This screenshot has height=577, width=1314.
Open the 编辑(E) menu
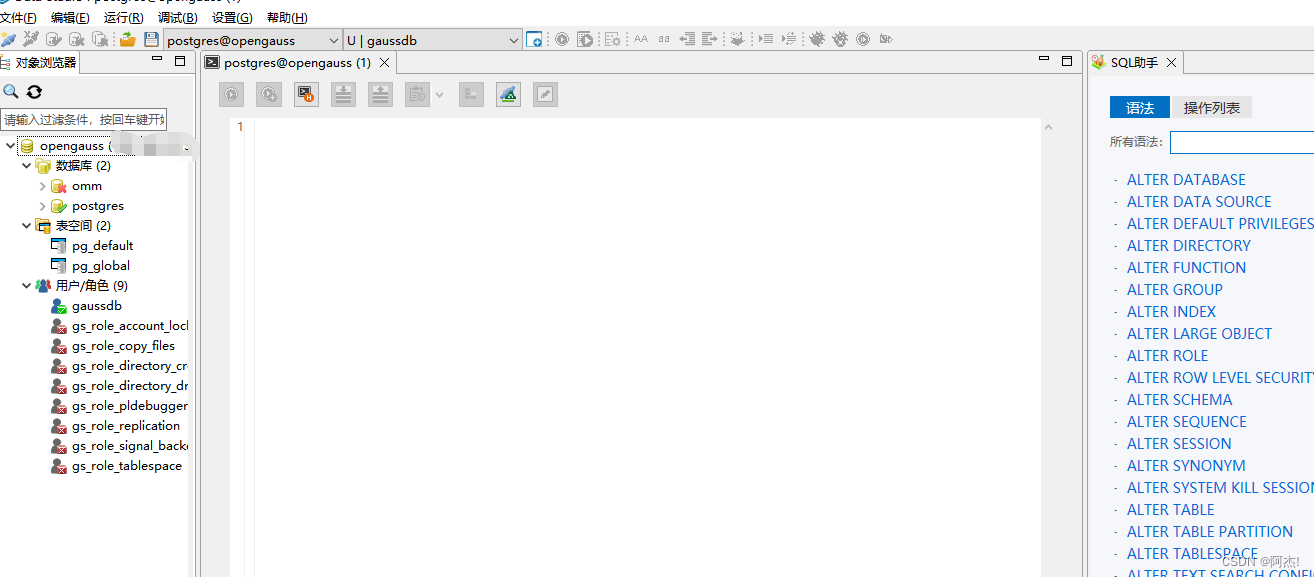[x=70, y=18]
